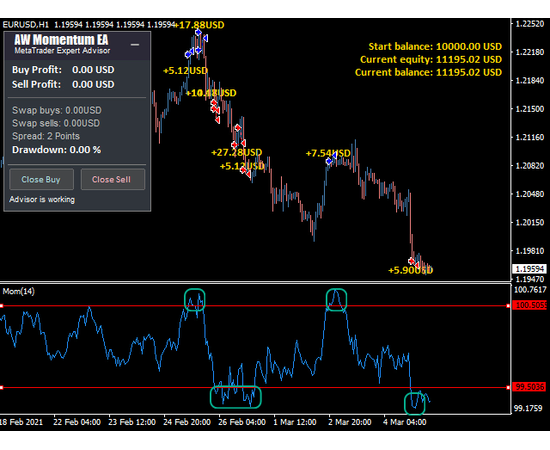Click the EURUSD,H1 chart title text

(x=26, y=25)
